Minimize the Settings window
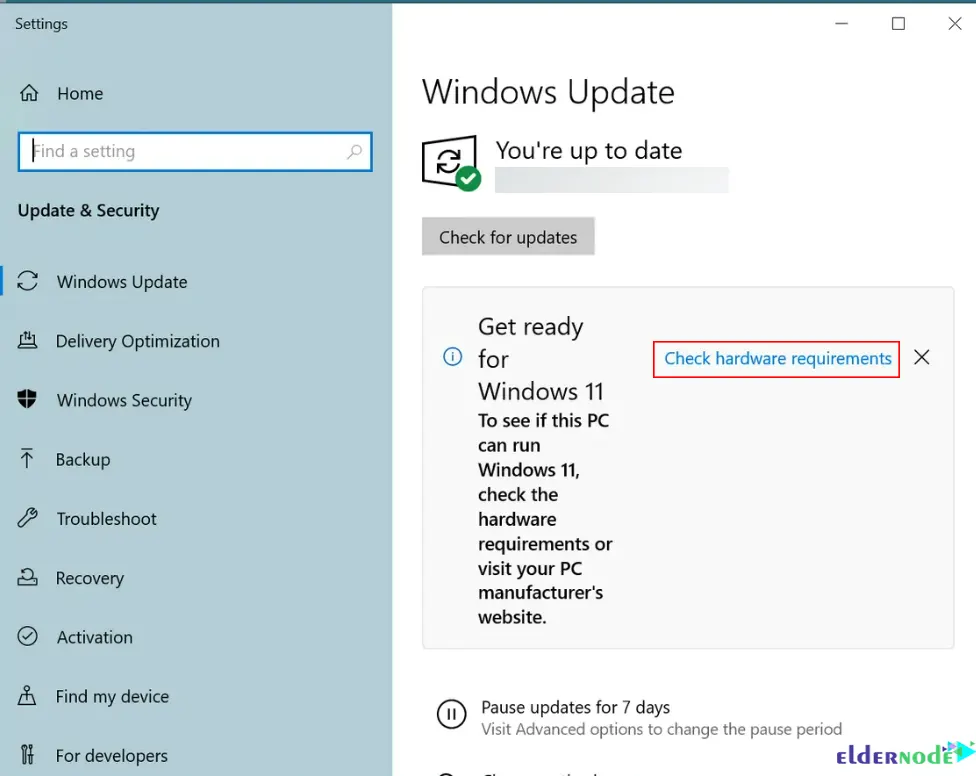The height and width of the screenshot is (776, 976). point(842,24)
